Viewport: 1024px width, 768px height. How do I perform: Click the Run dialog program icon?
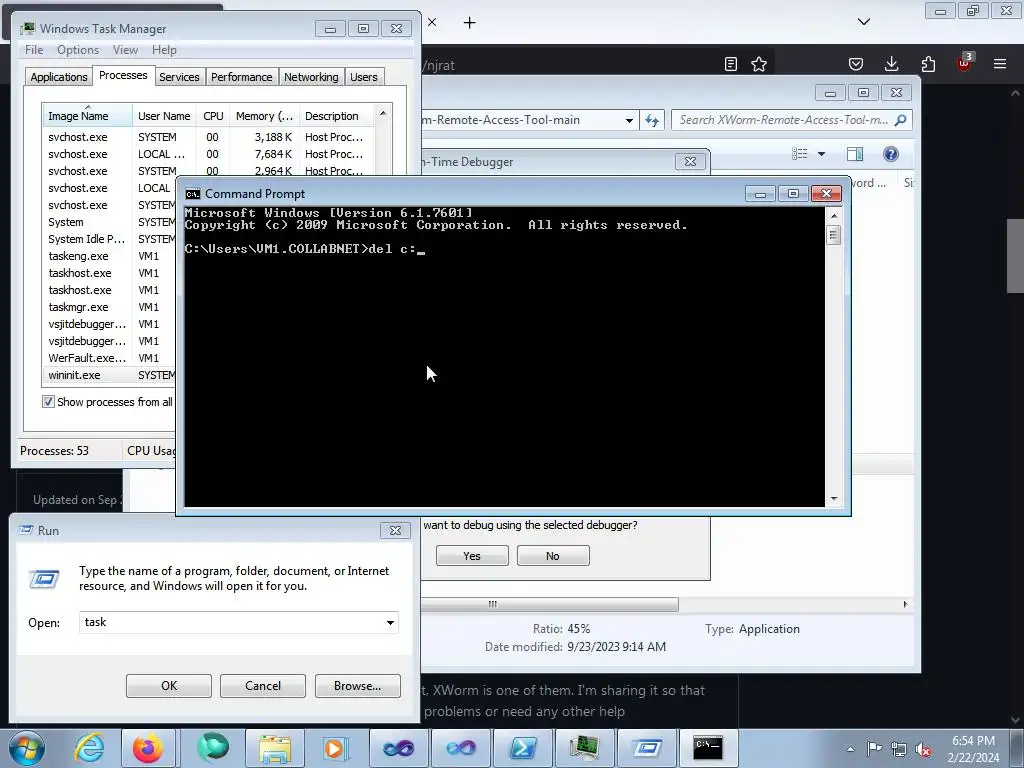click(44, 579)
